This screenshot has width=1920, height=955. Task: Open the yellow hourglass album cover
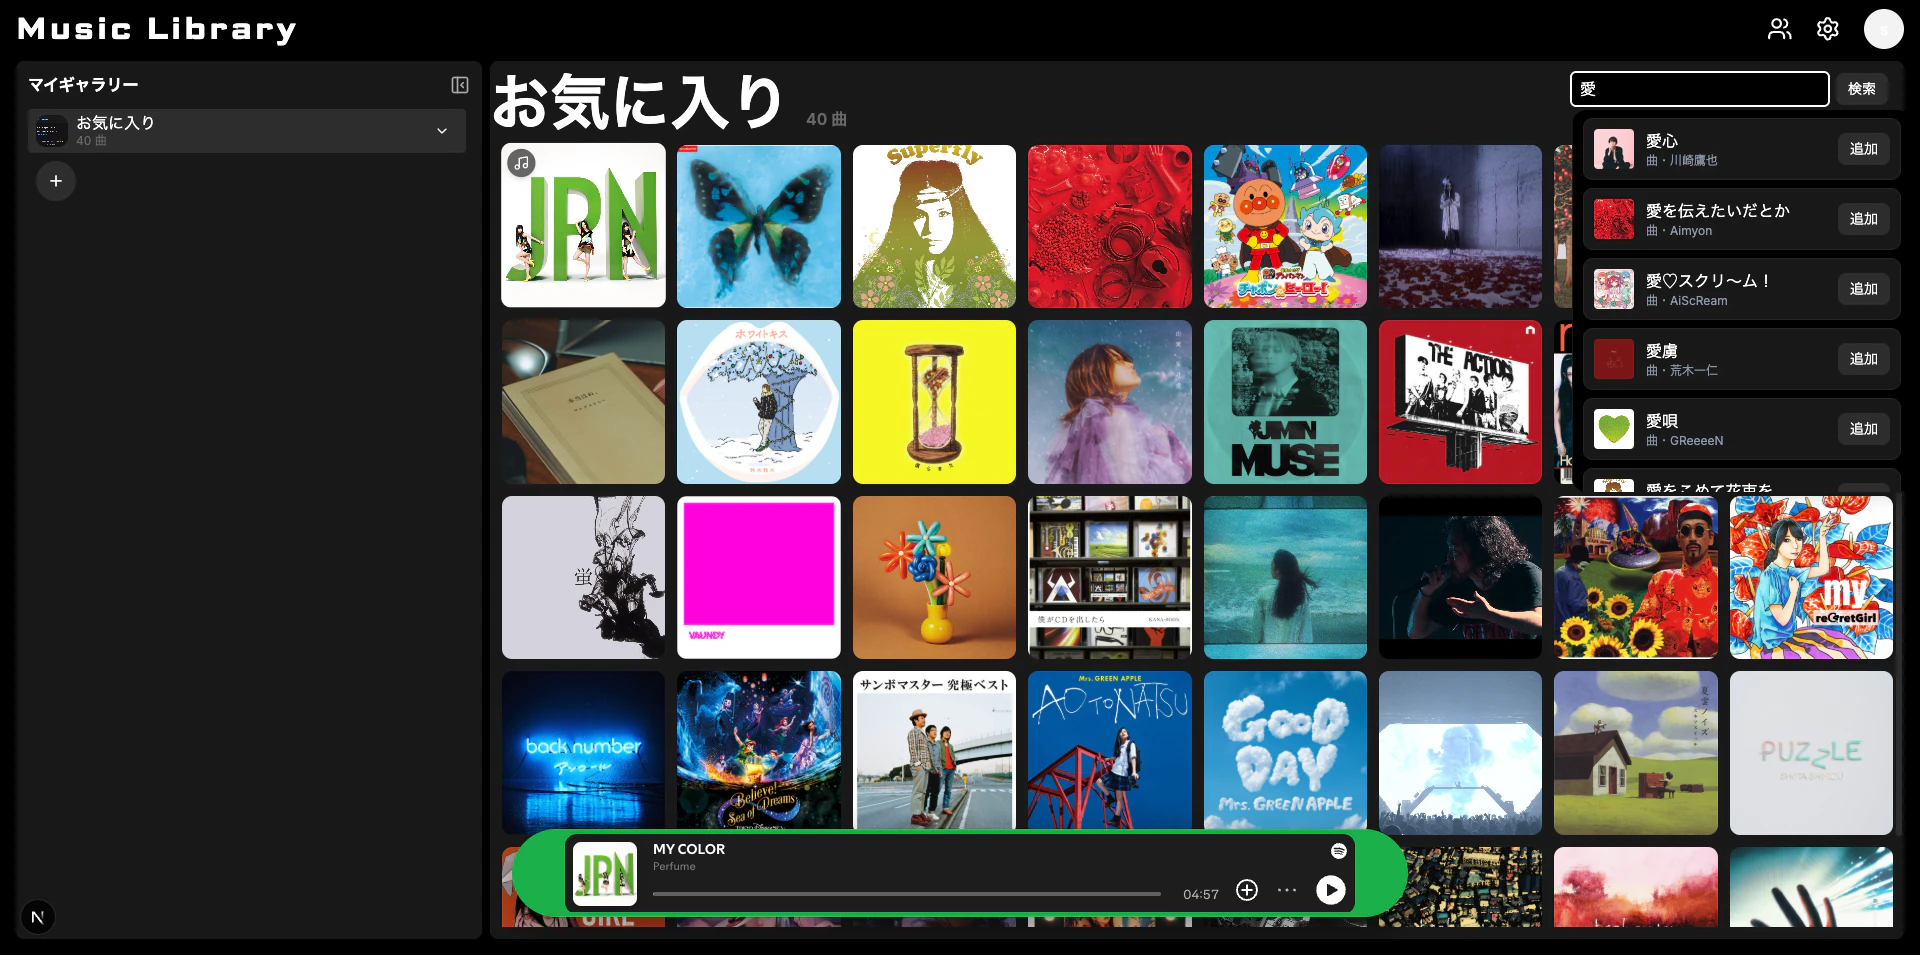(x=934, y=402)
